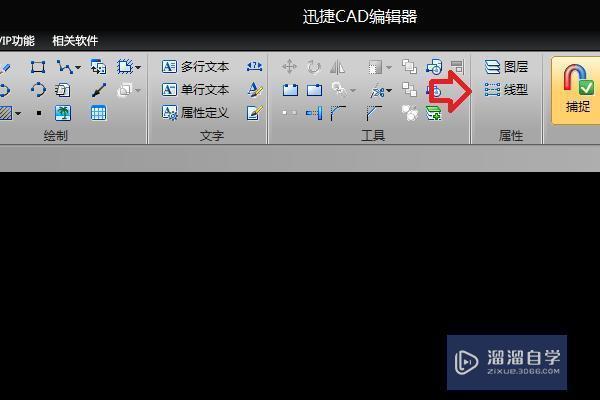Toggle the 捕捉 snap button
600x400 pixels.
click(577, 90)
